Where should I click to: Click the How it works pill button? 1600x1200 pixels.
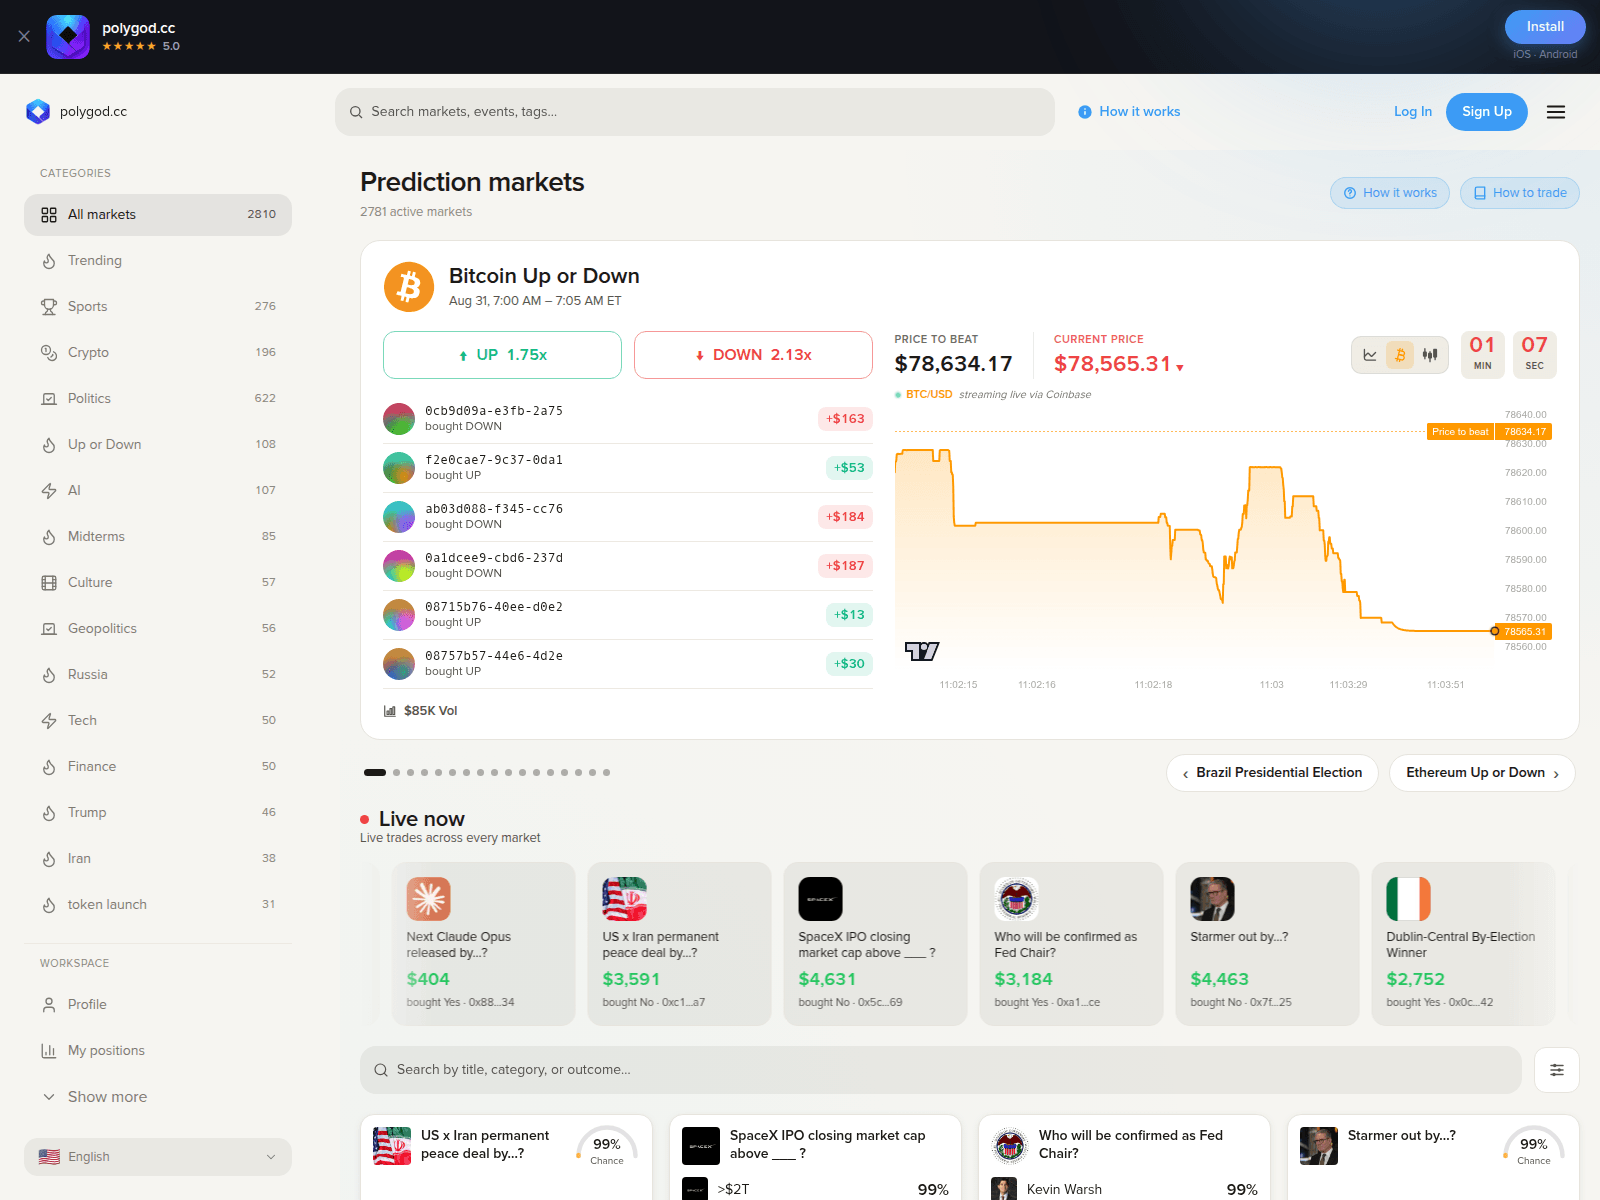pos(1390,193)
